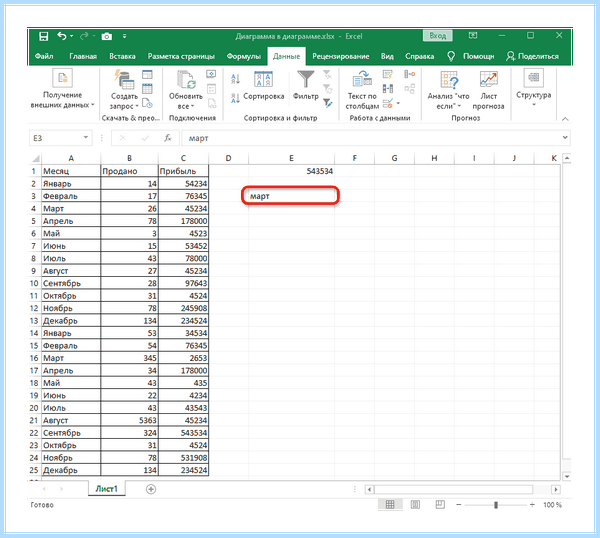
Task: Click the vertical scrollbar down arrow
Action: point(567,476)
